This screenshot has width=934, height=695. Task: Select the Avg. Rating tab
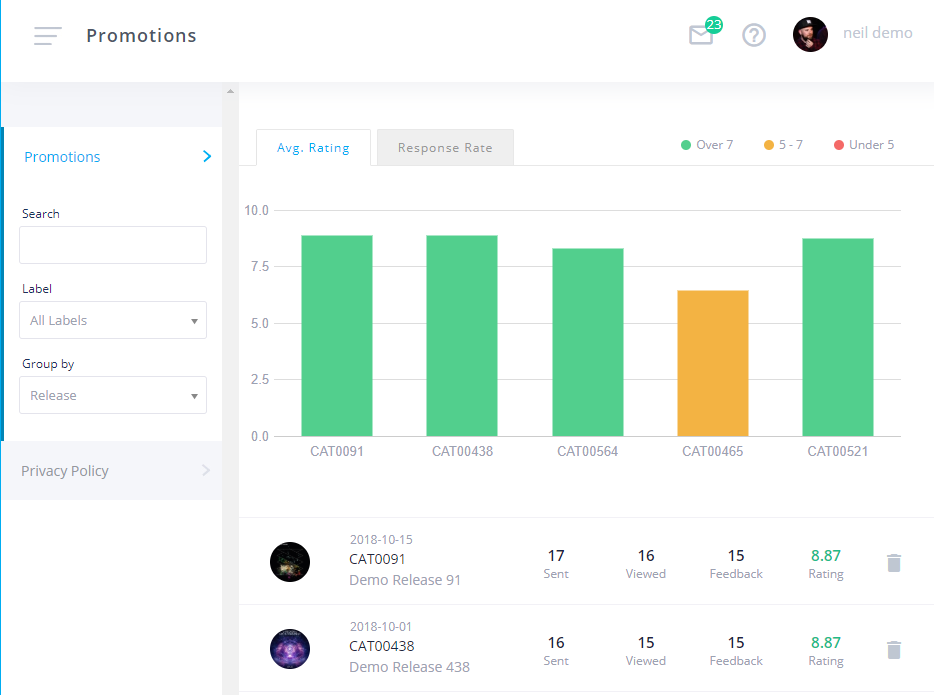point(313,148)
